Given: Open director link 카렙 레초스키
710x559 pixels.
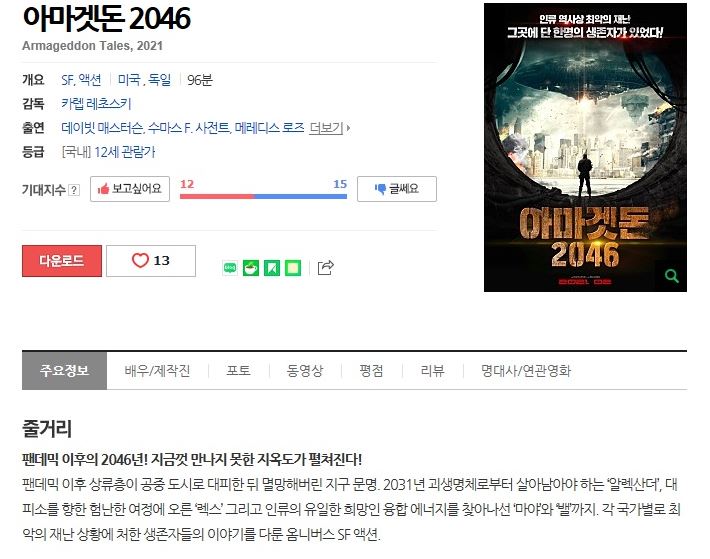Looking at the screenshot, I should coord(96,104).
